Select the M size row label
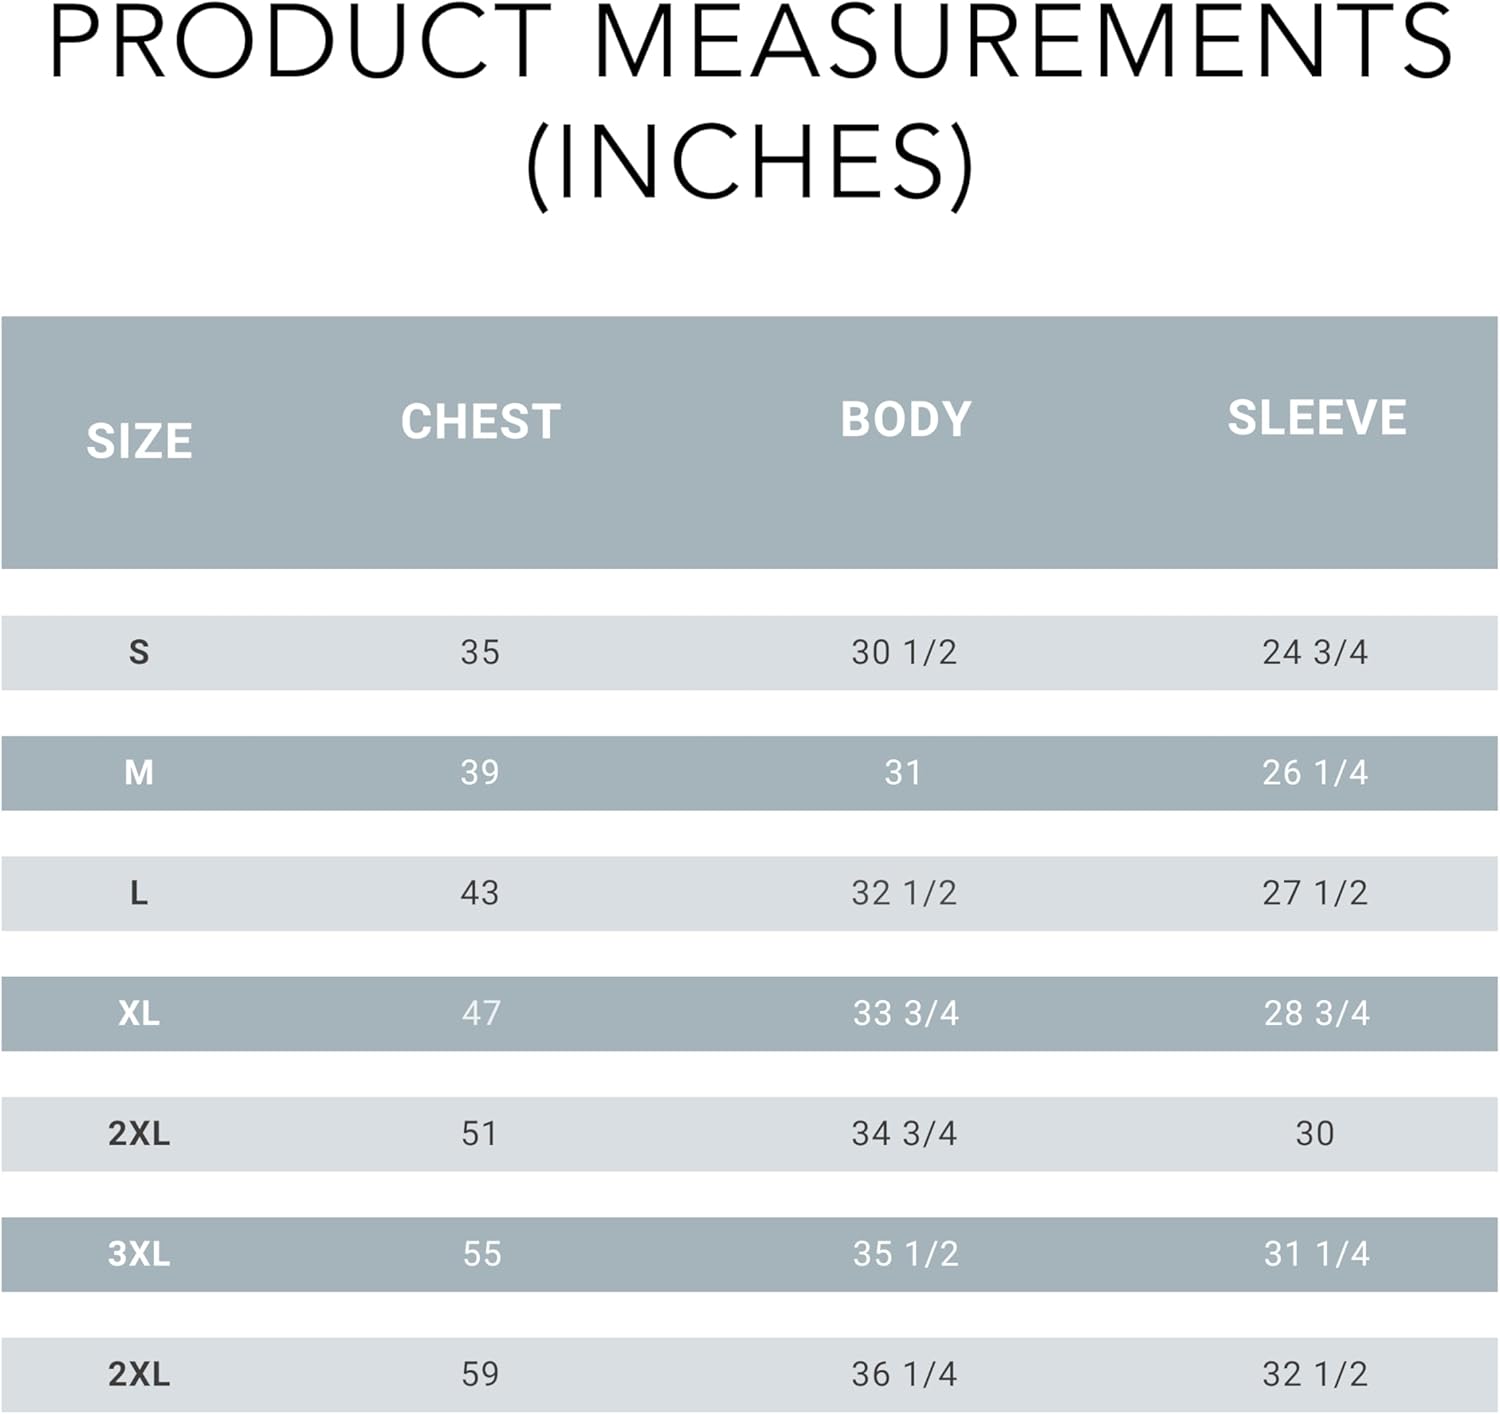Screen dimensions: 1500x1414 tap(139, 772)
